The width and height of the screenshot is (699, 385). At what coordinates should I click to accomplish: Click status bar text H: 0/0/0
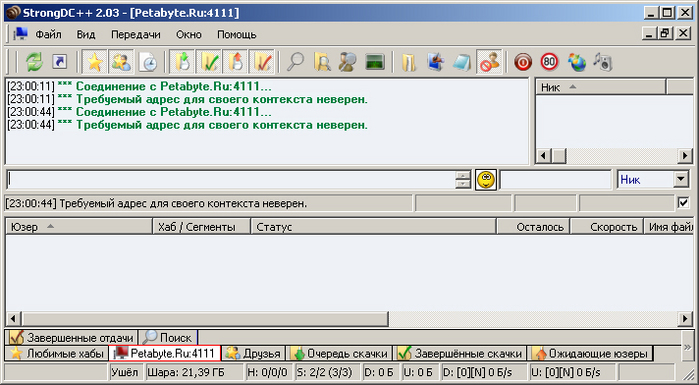pos(267,372)
